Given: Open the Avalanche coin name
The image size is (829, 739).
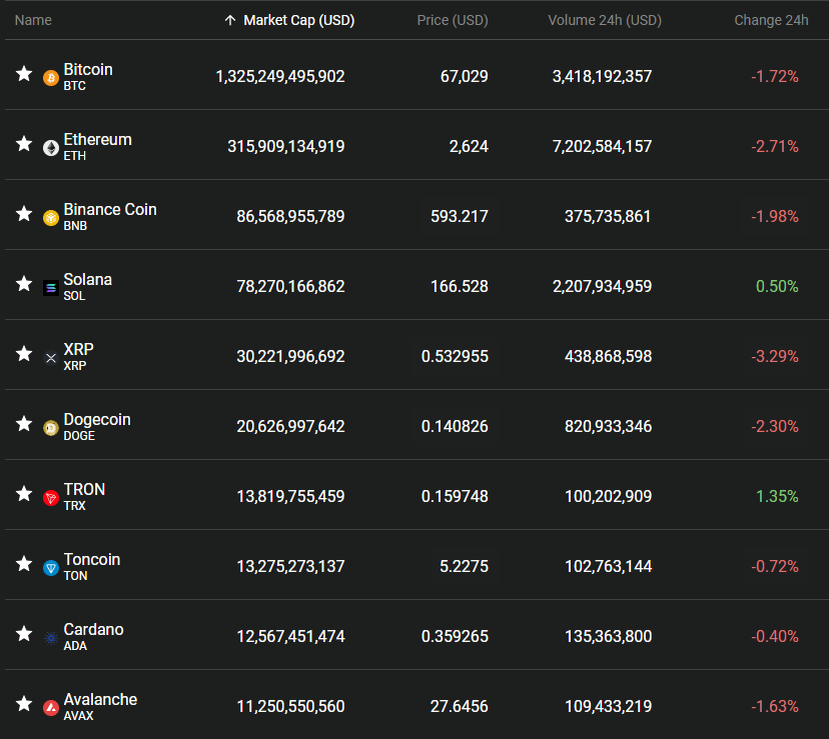Looking at the screenshot, I should (x=100, y=699).
